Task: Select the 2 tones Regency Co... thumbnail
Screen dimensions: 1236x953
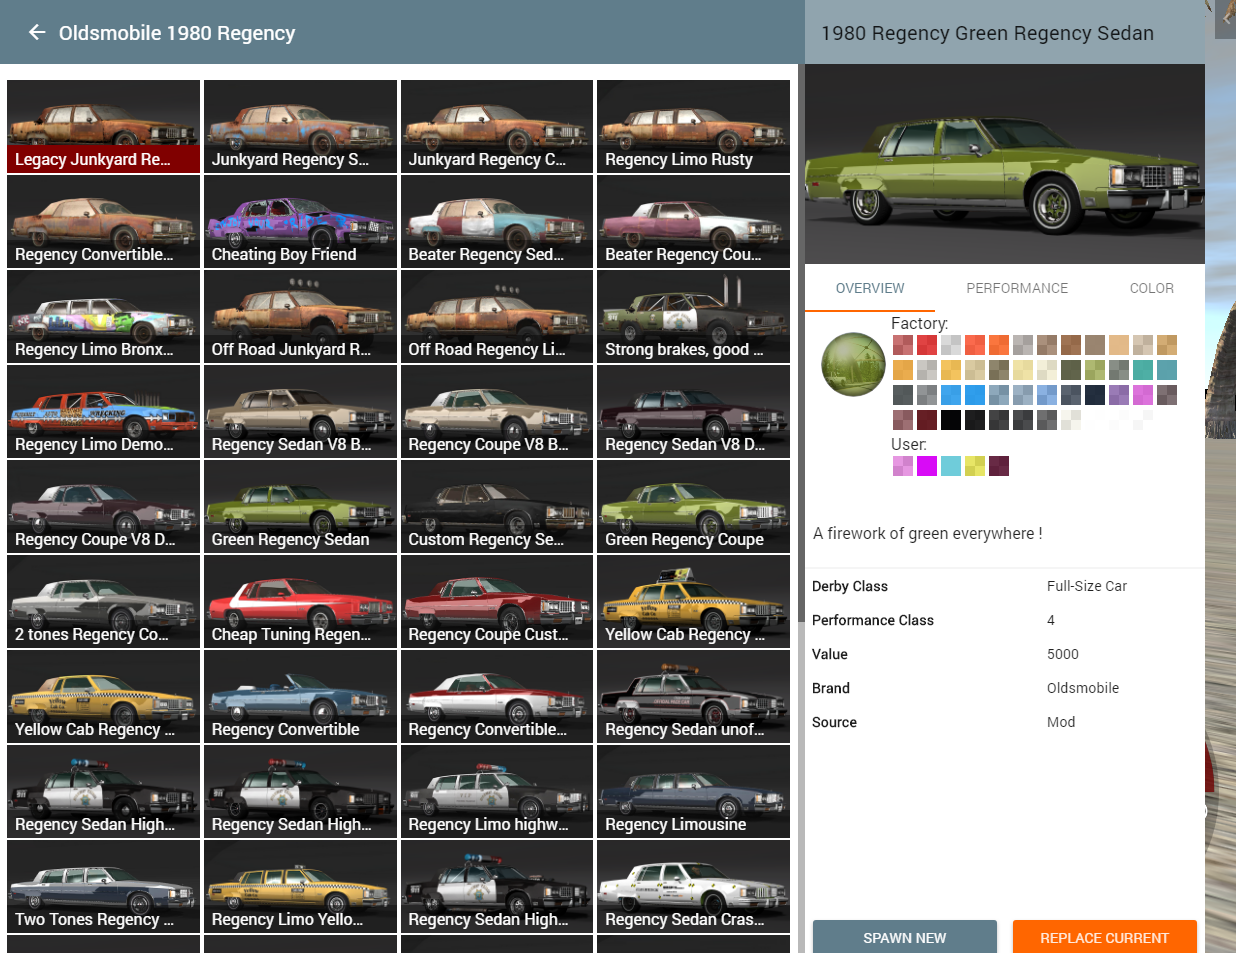Action: 103,601
